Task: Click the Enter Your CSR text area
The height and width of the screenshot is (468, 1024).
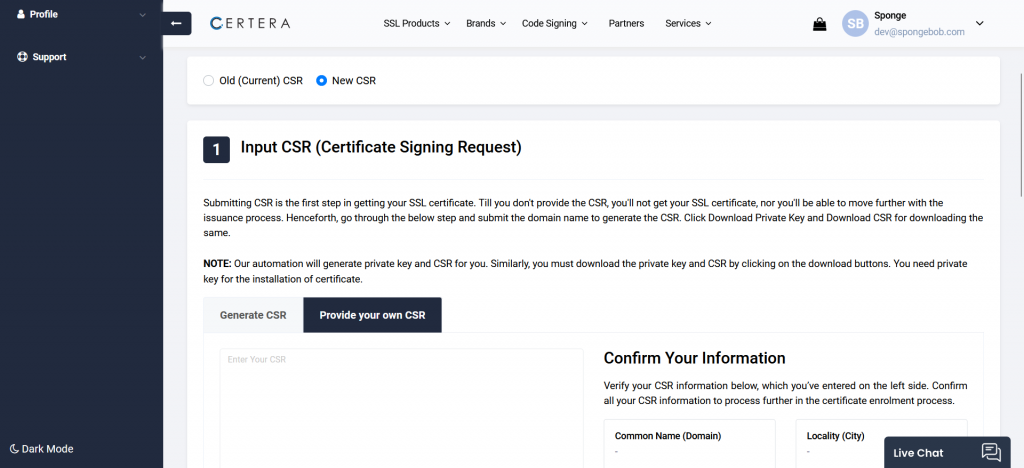Action: 402,408
